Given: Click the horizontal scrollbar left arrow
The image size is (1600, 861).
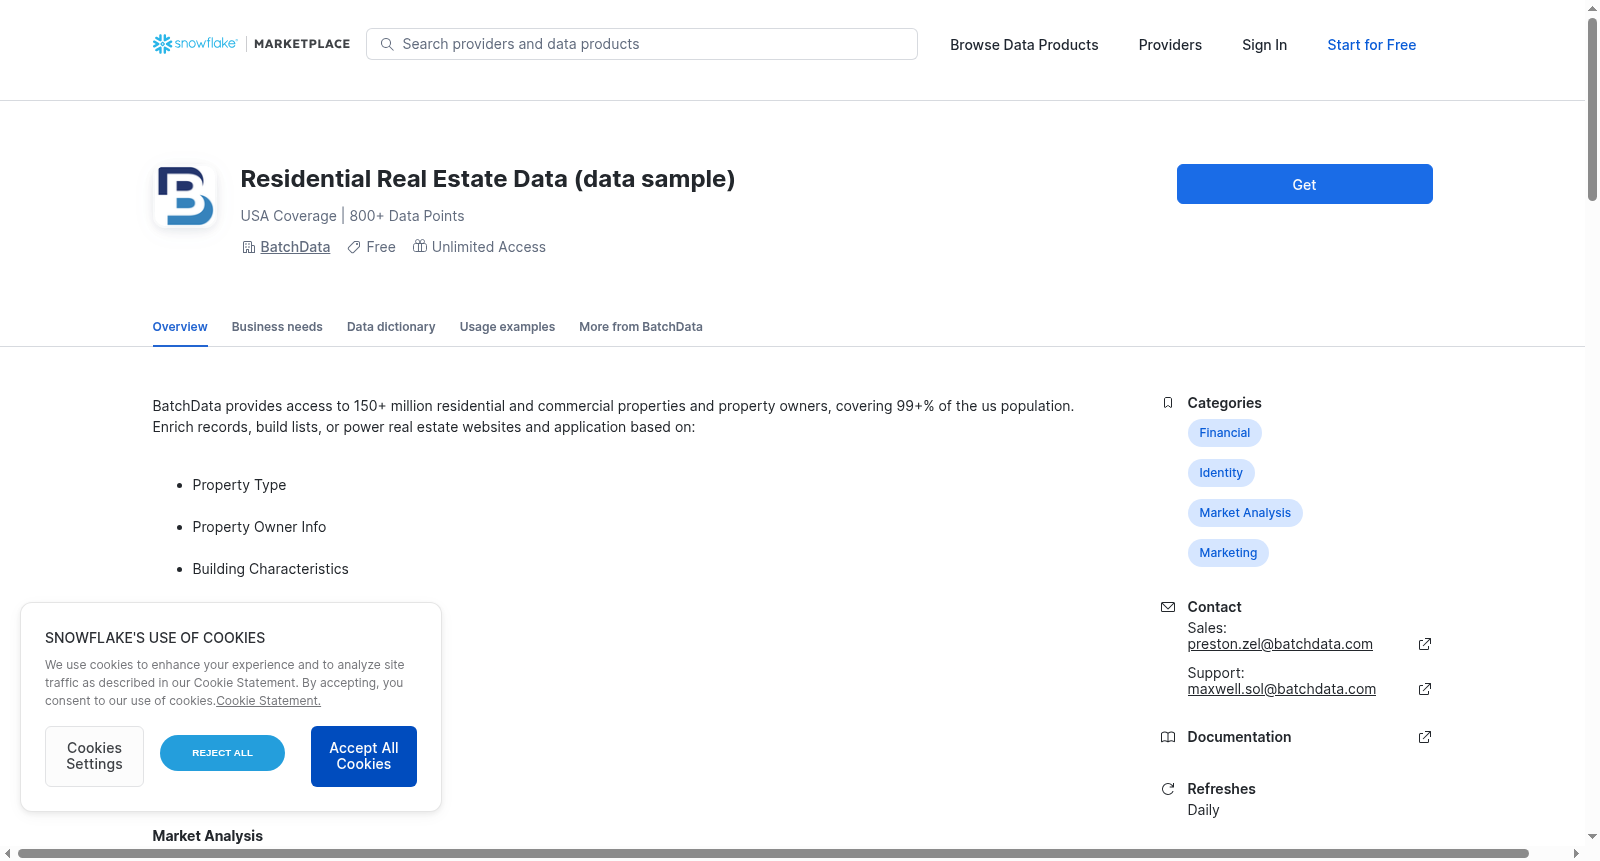Looking at the screenshot, I should tap(8, 853).
